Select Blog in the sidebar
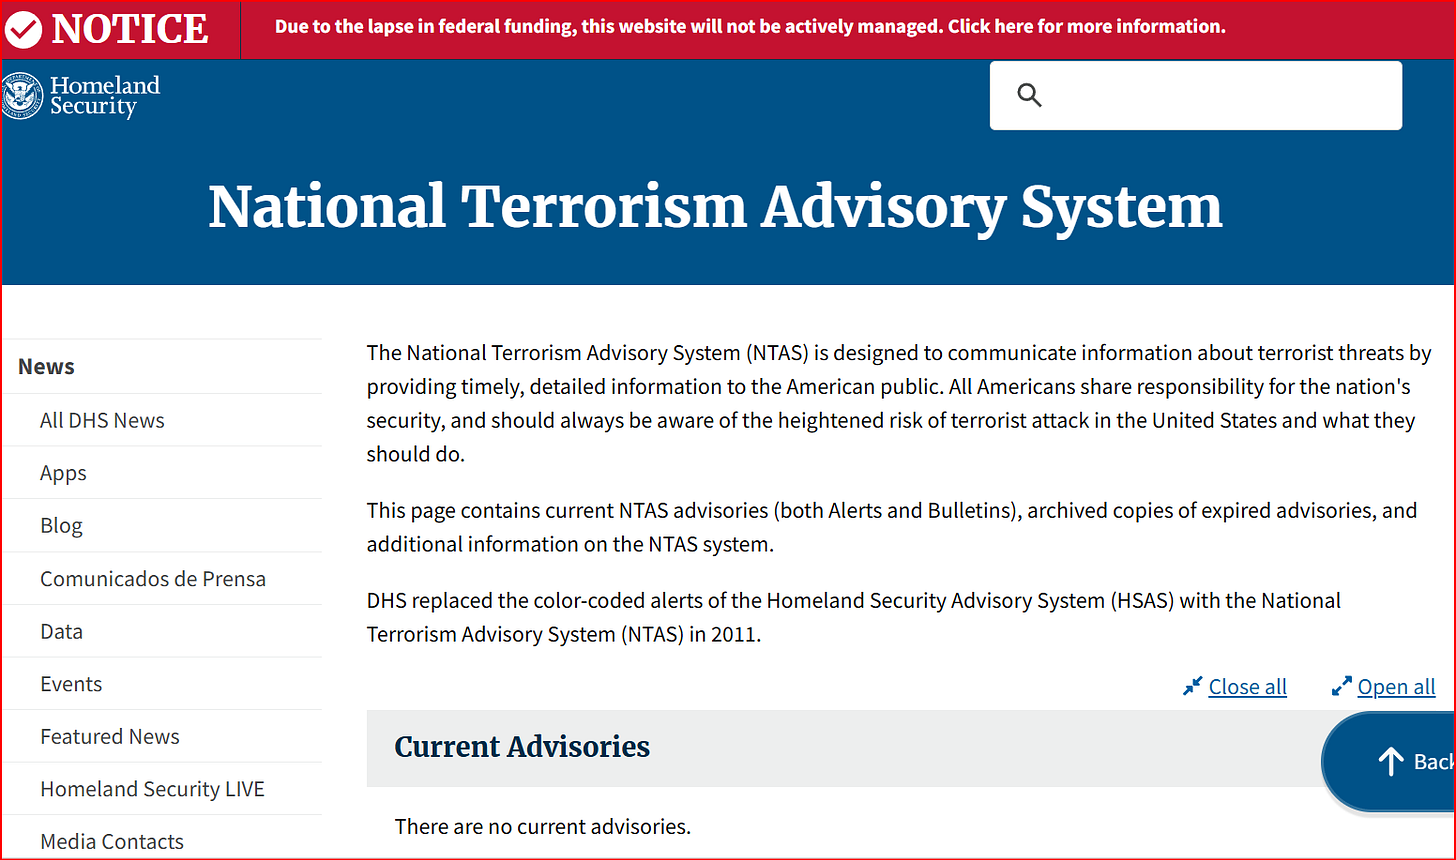 [x=61, y=526]
